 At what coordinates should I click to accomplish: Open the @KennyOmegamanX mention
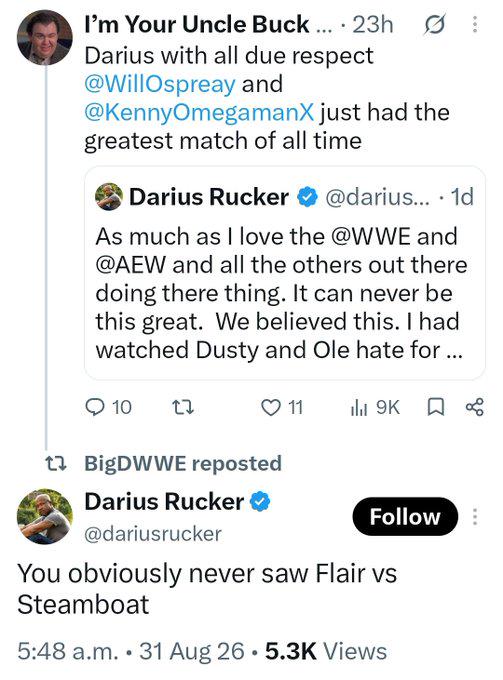(199, 112)
